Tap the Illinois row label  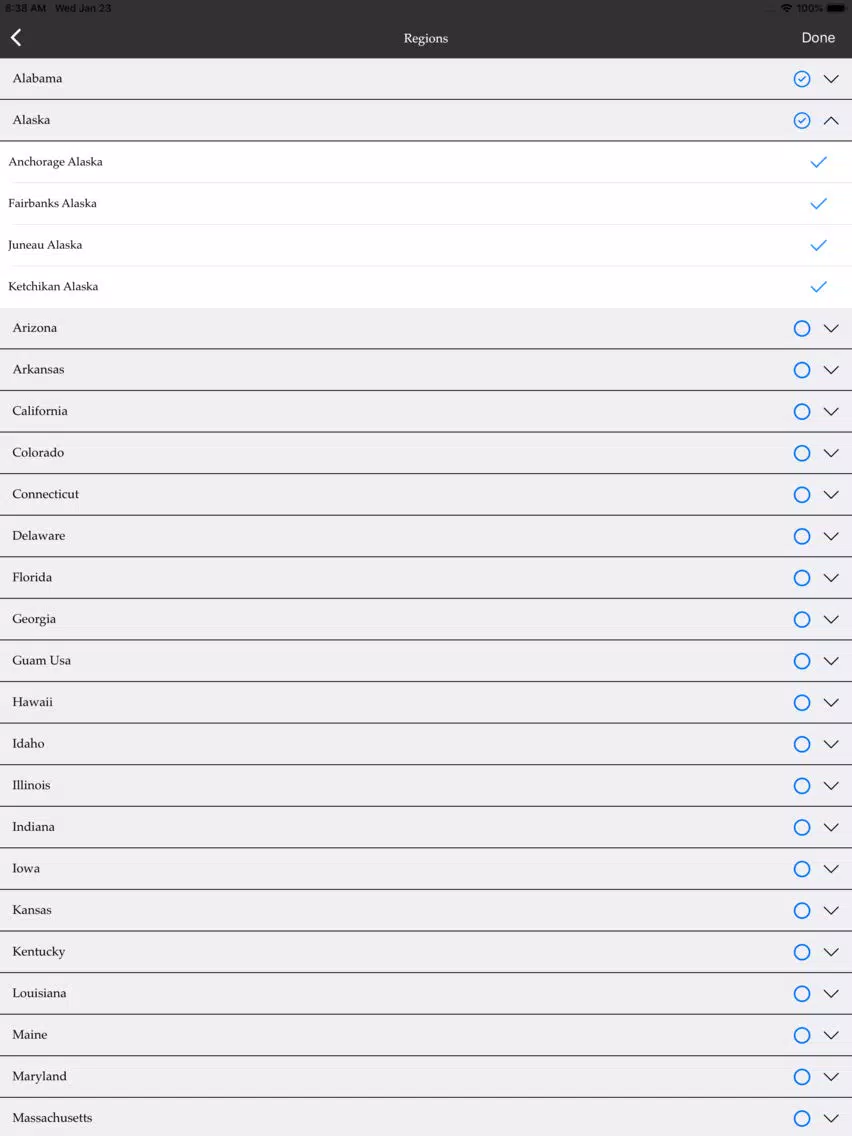coord(31,785)
